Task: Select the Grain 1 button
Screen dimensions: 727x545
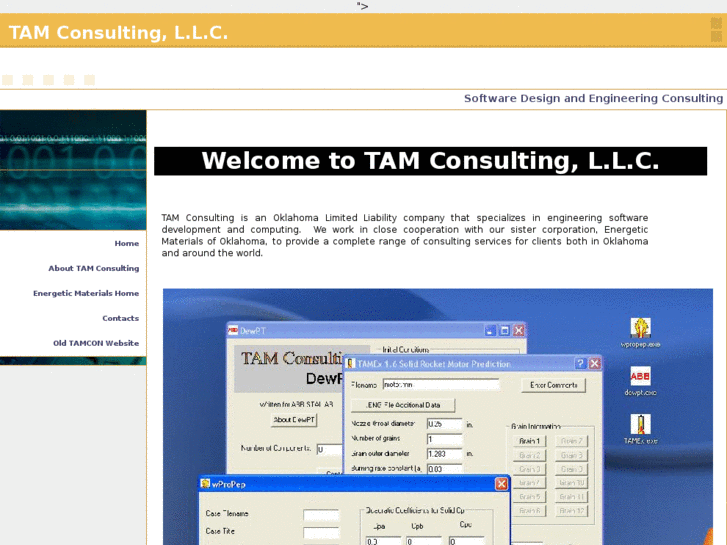Action: tap(529, 441)
